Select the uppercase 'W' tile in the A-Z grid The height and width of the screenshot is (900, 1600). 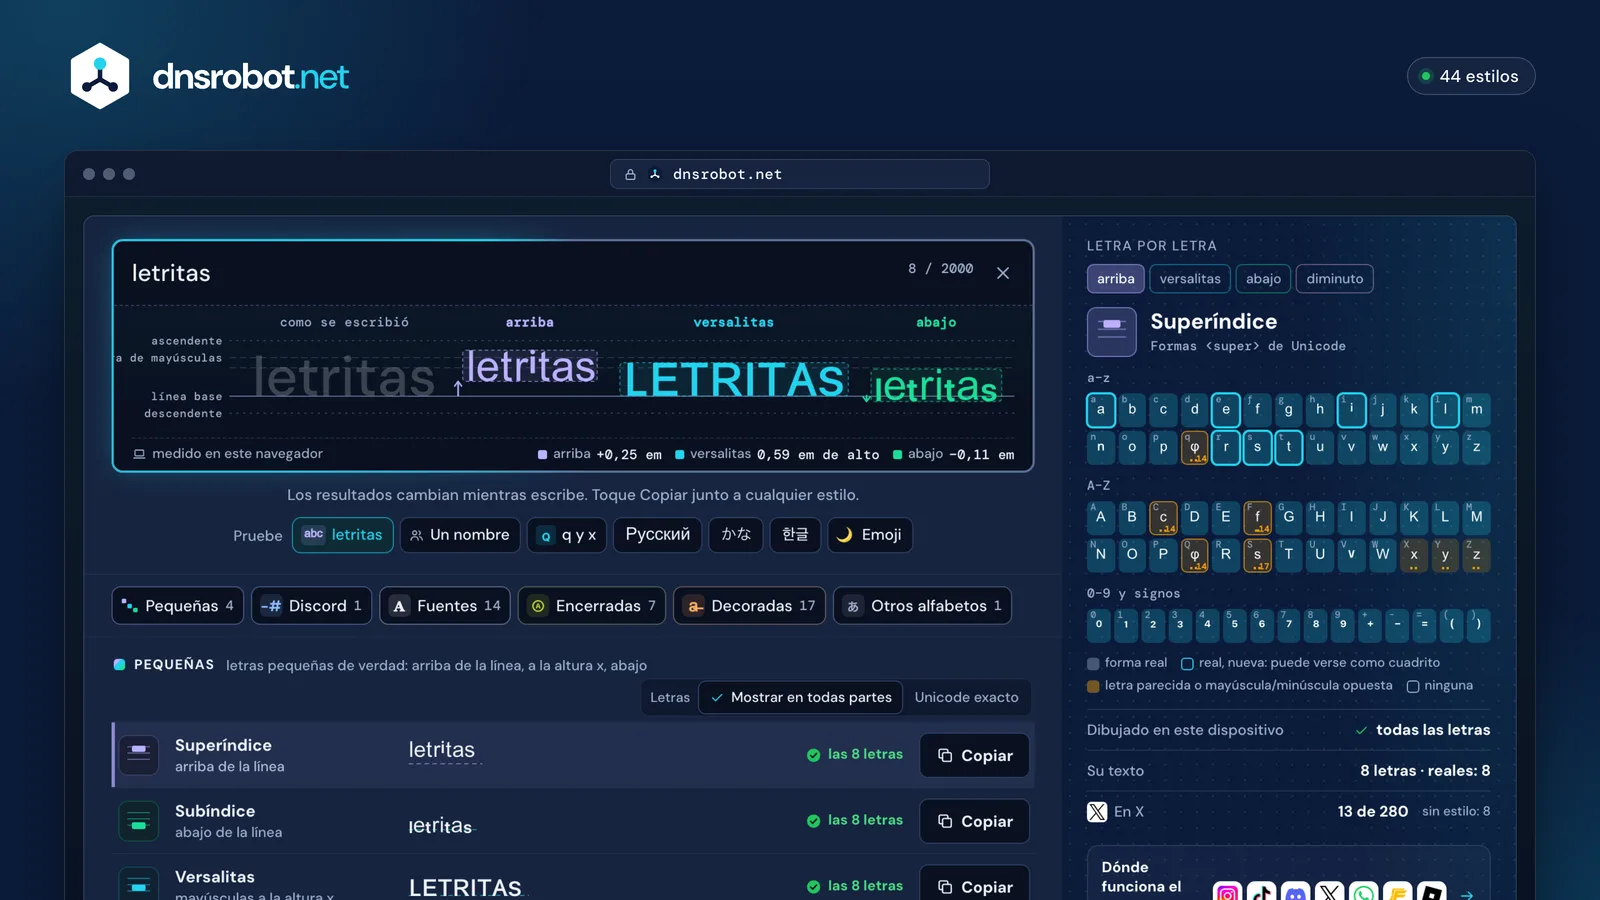click(1382, 554)
